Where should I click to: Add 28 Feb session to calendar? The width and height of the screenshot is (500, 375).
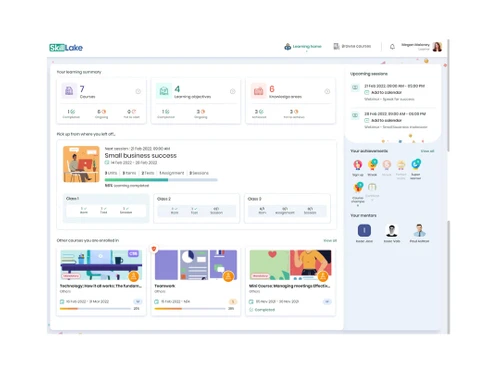coord(383,120)
